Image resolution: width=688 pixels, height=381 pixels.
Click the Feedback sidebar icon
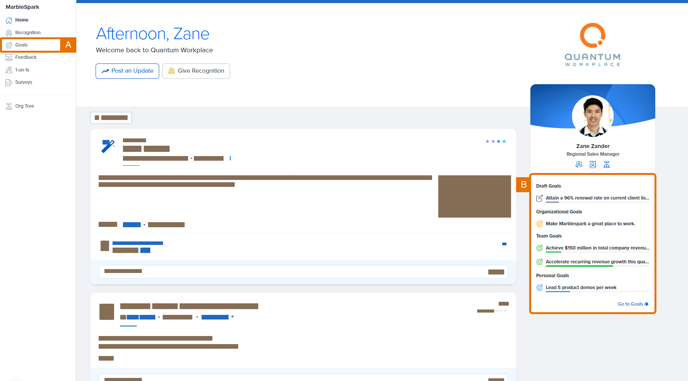(9, 58)
